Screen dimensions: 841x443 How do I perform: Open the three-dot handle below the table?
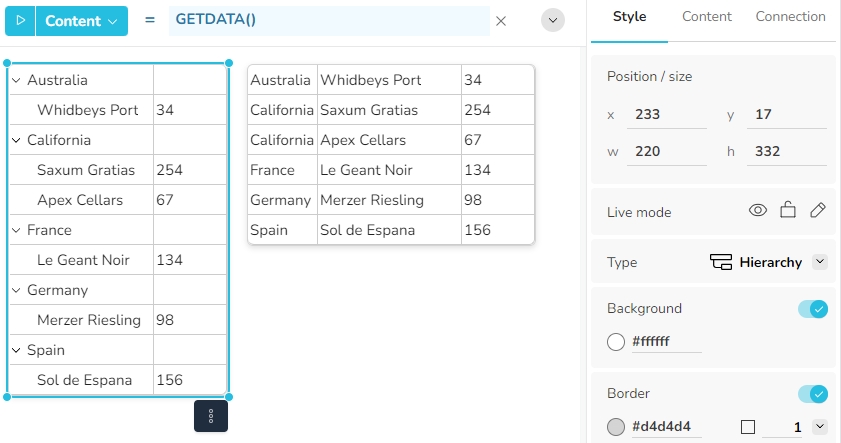[211, 416]
